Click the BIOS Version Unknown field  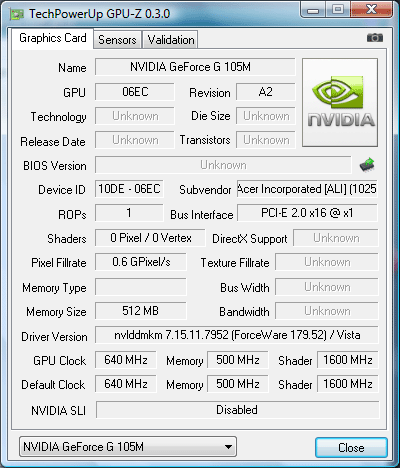pos(223,165)
